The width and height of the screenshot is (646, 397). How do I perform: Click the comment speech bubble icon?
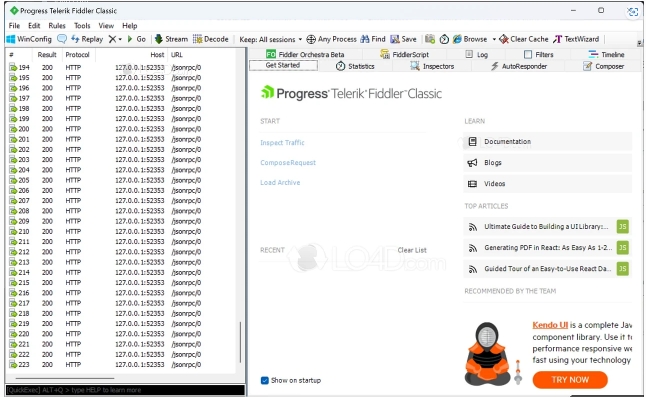click(x=62, y=39)
